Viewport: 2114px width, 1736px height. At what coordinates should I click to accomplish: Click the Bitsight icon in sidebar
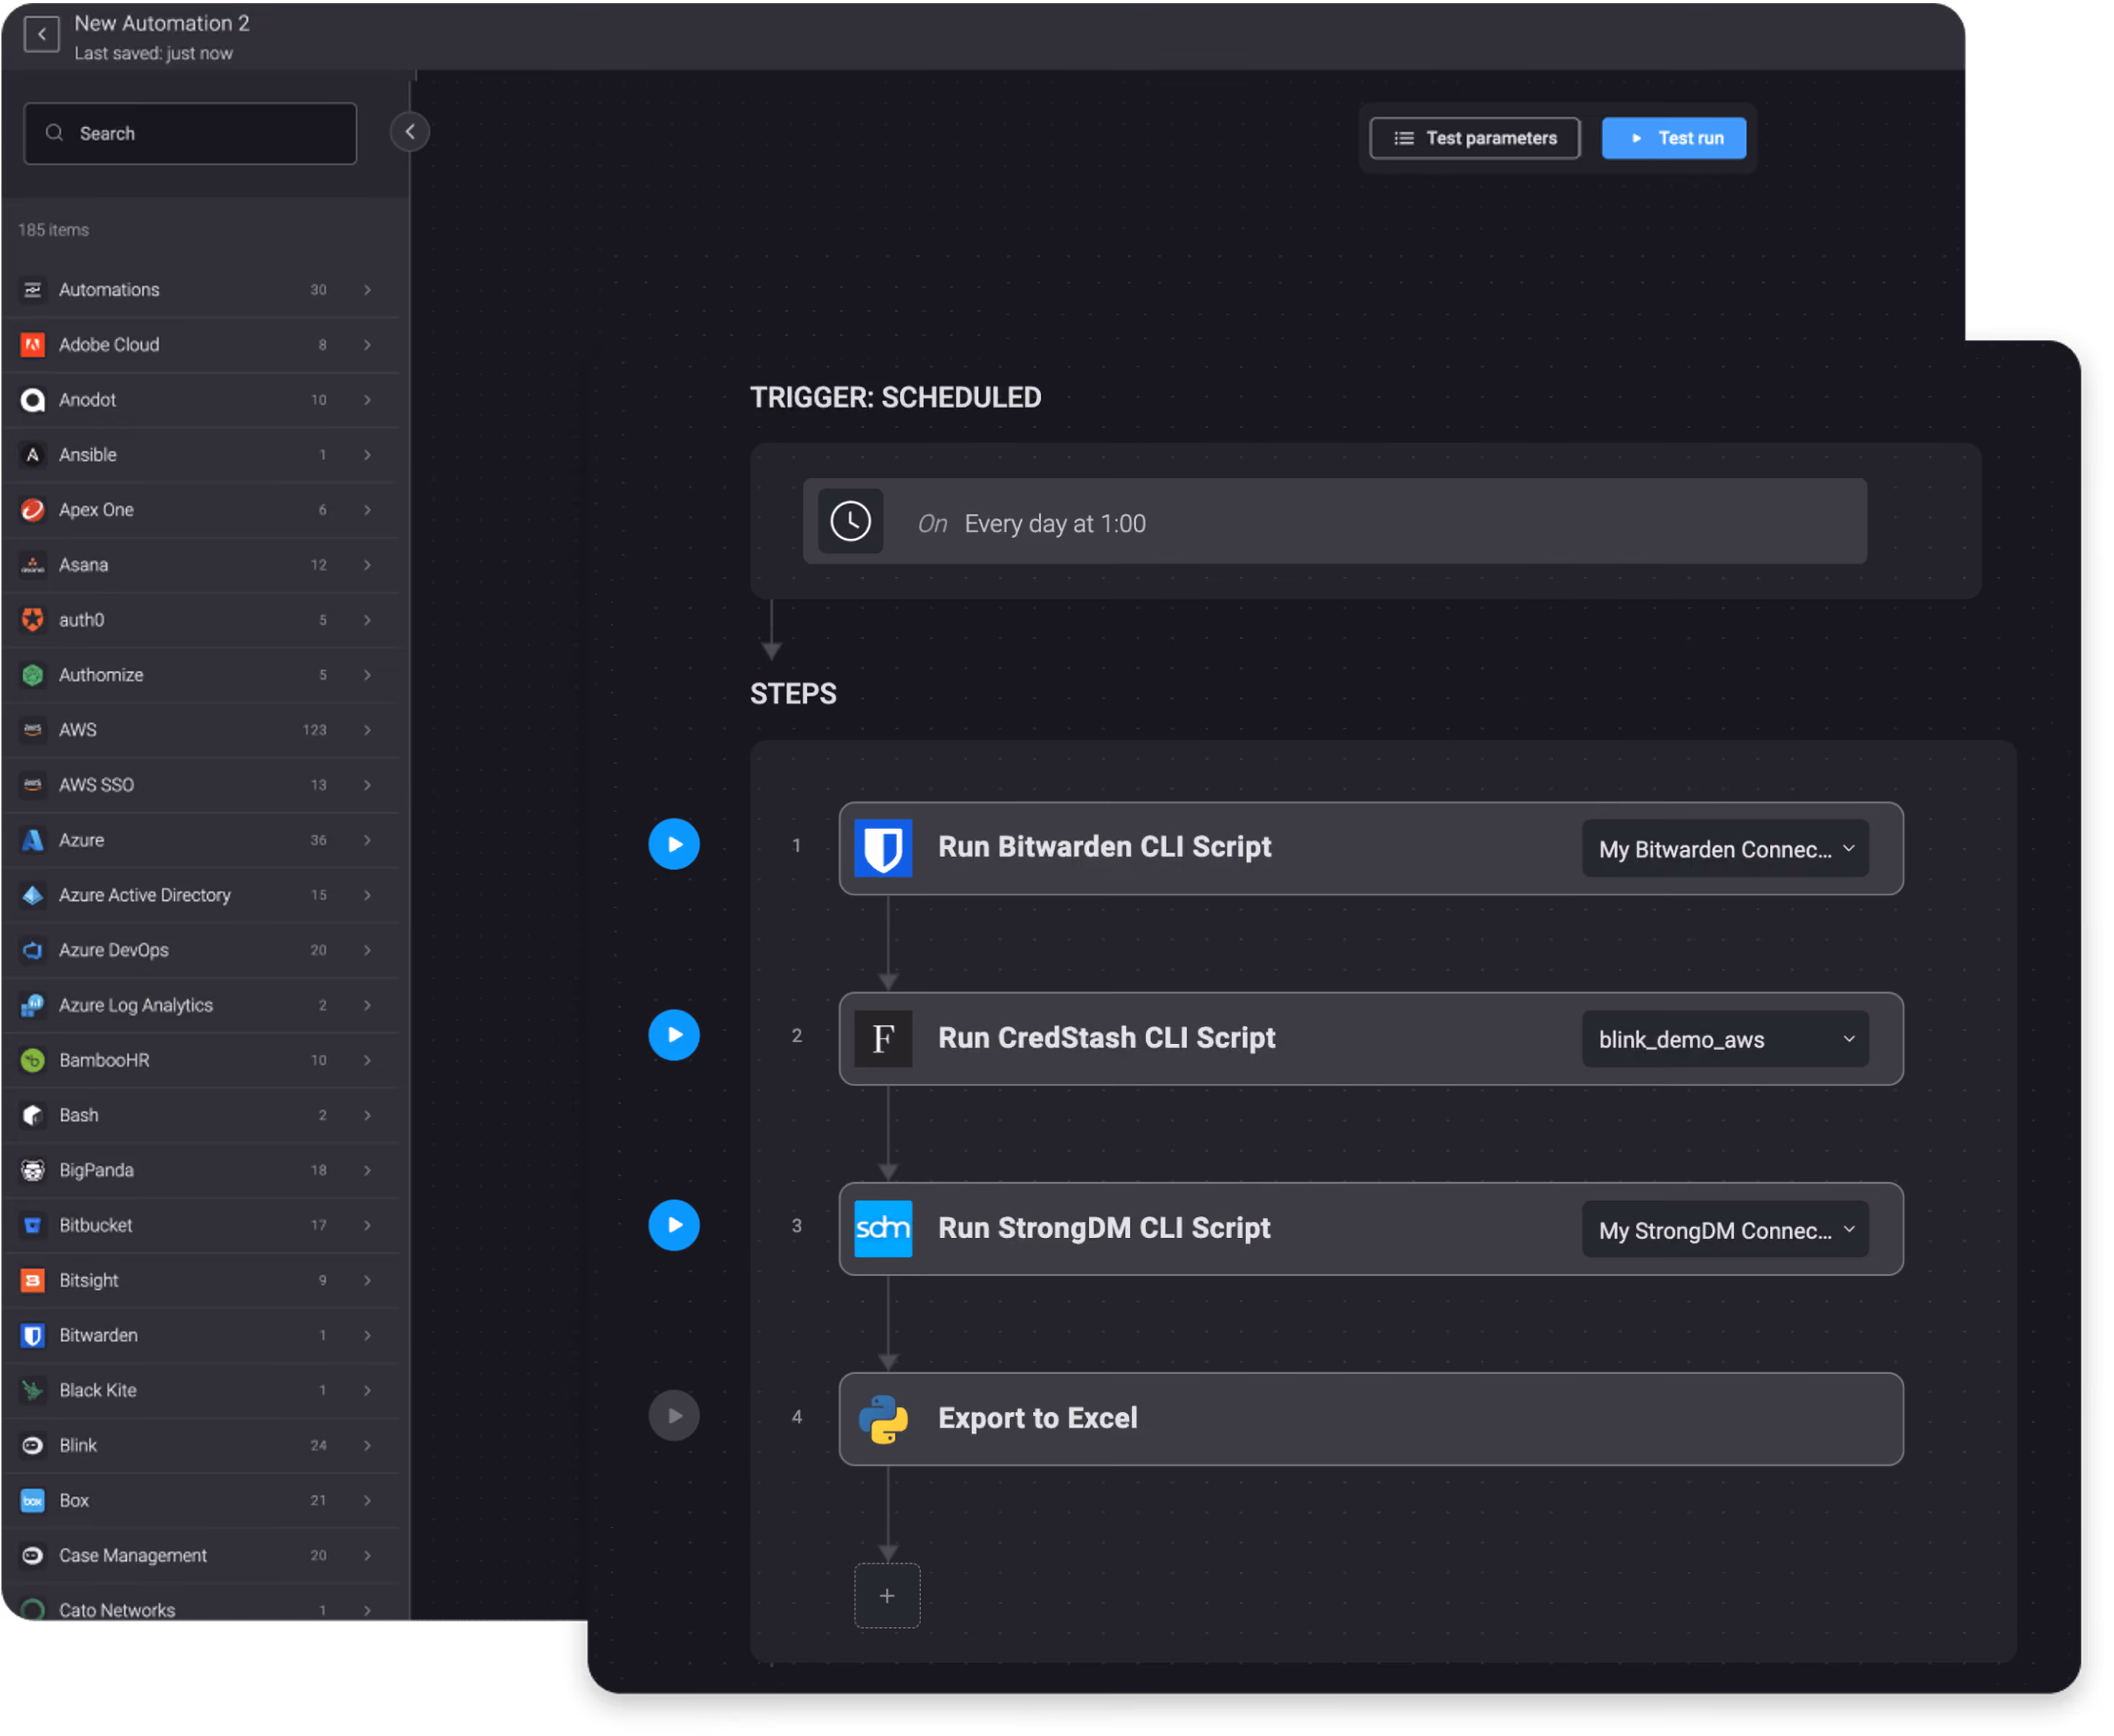click(33, 1280)
